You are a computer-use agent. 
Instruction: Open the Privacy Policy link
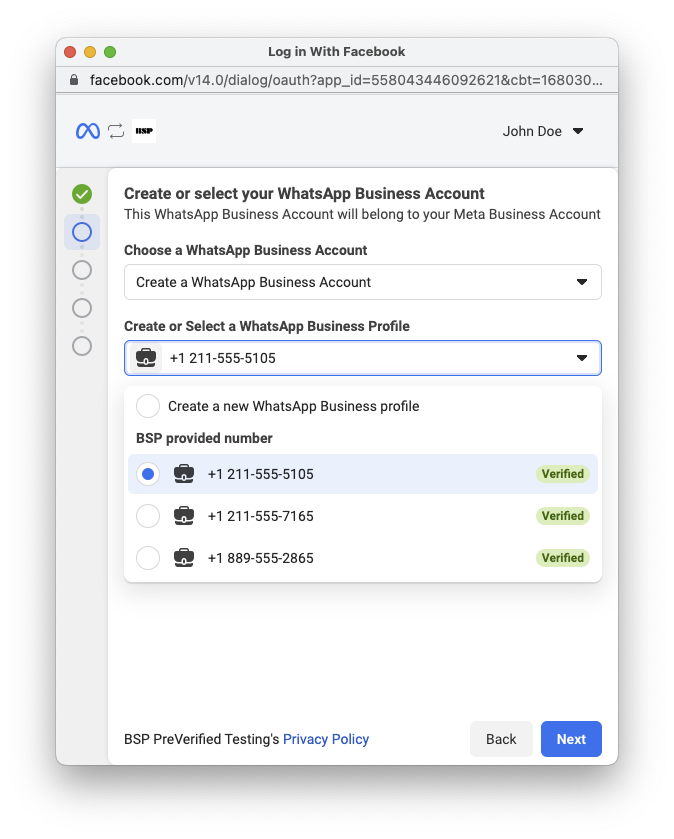coord(326,739)
